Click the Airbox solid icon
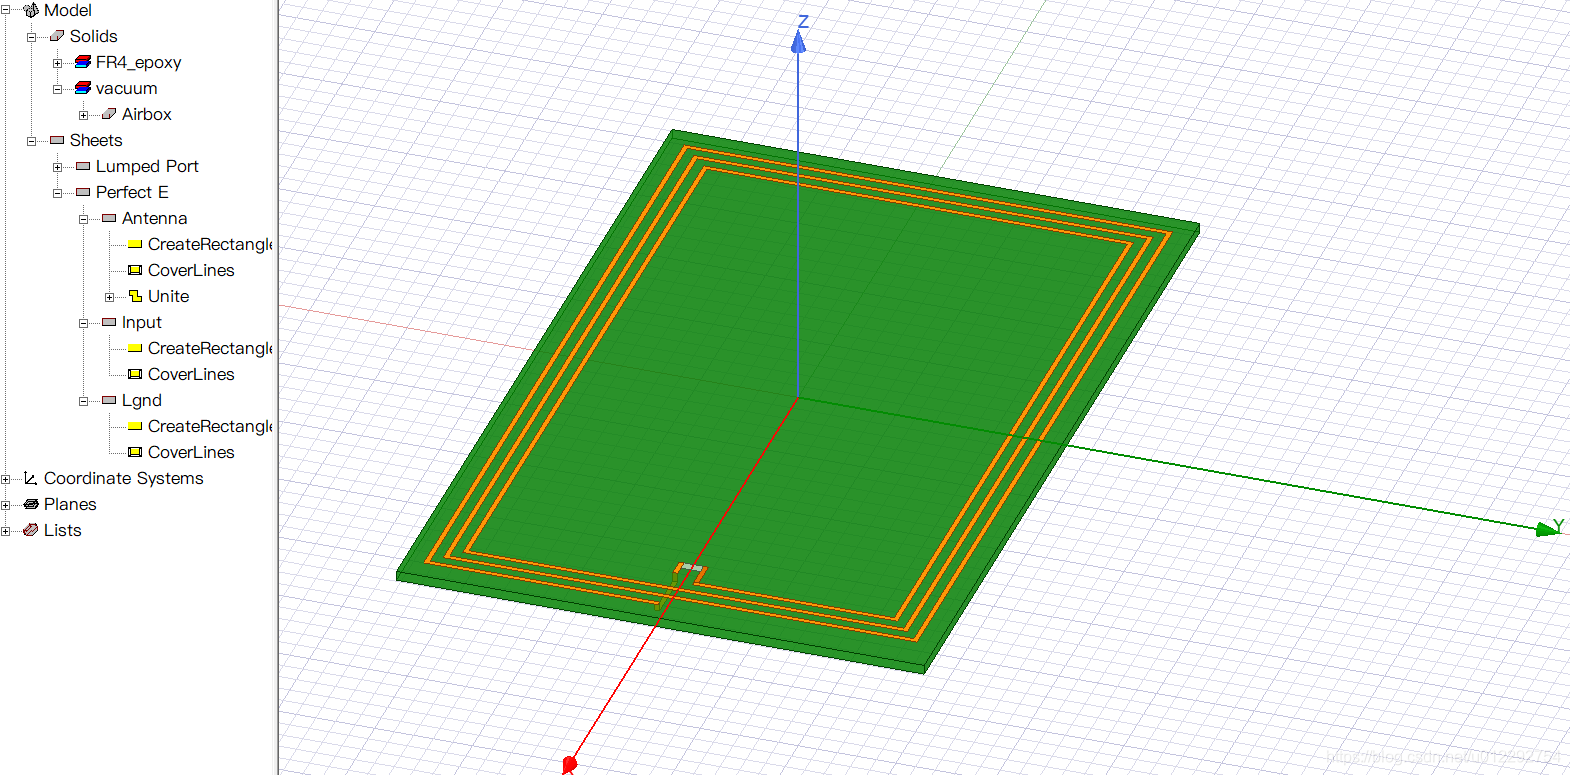 point(109,114)
